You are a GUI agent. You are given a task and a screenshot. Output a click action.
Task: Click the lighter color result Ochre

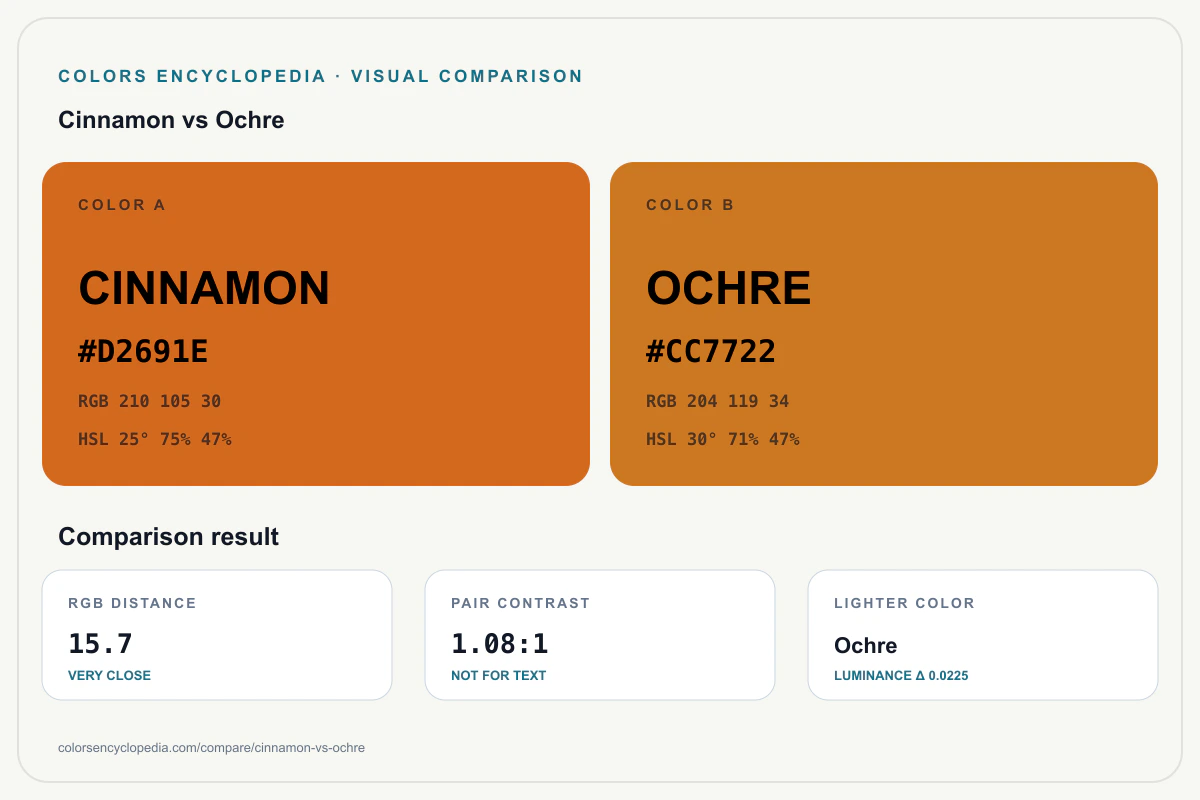[866, 646]
